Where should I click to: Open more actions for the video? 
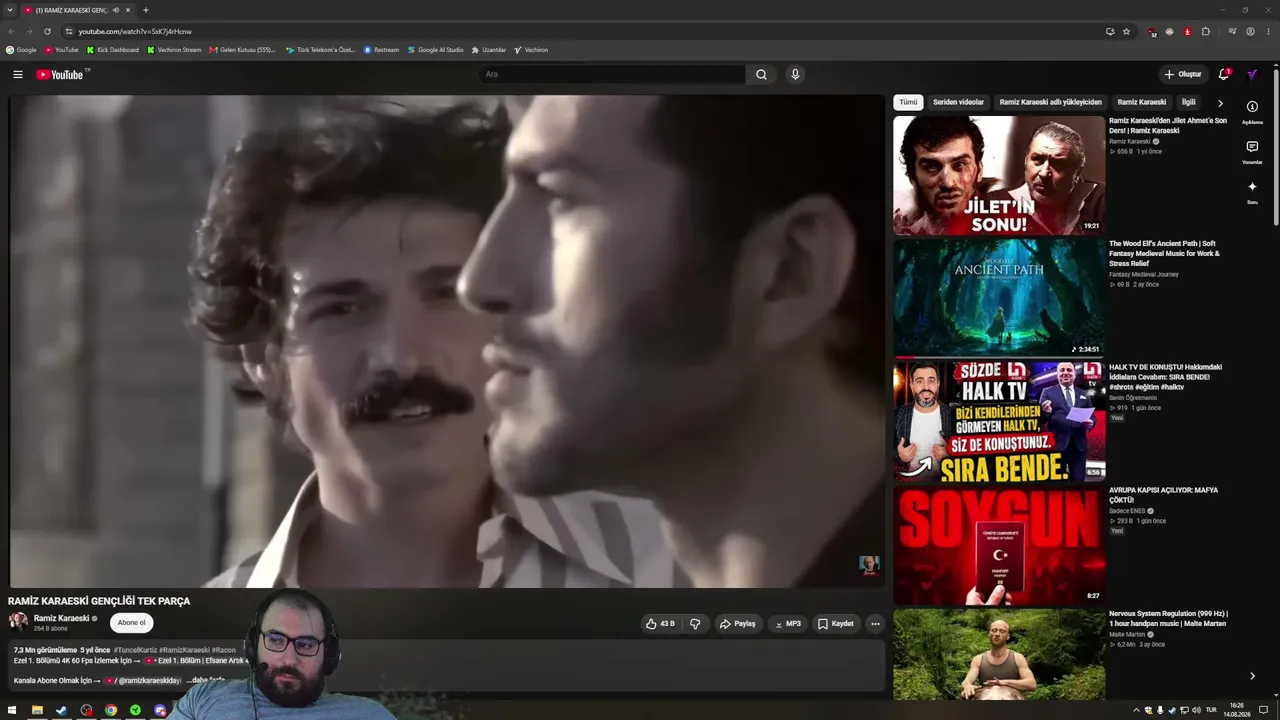tap(875, 624)
